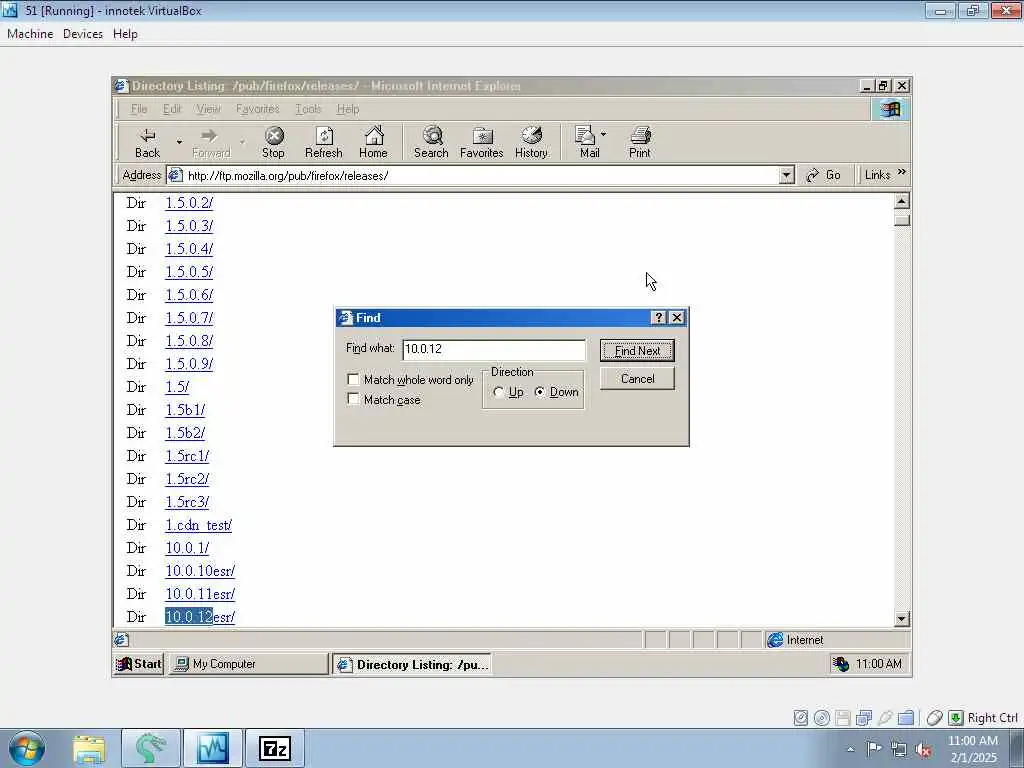Open the VirtualBox Devices menu
Screen dimensions: 1024x768
[83, 34]
